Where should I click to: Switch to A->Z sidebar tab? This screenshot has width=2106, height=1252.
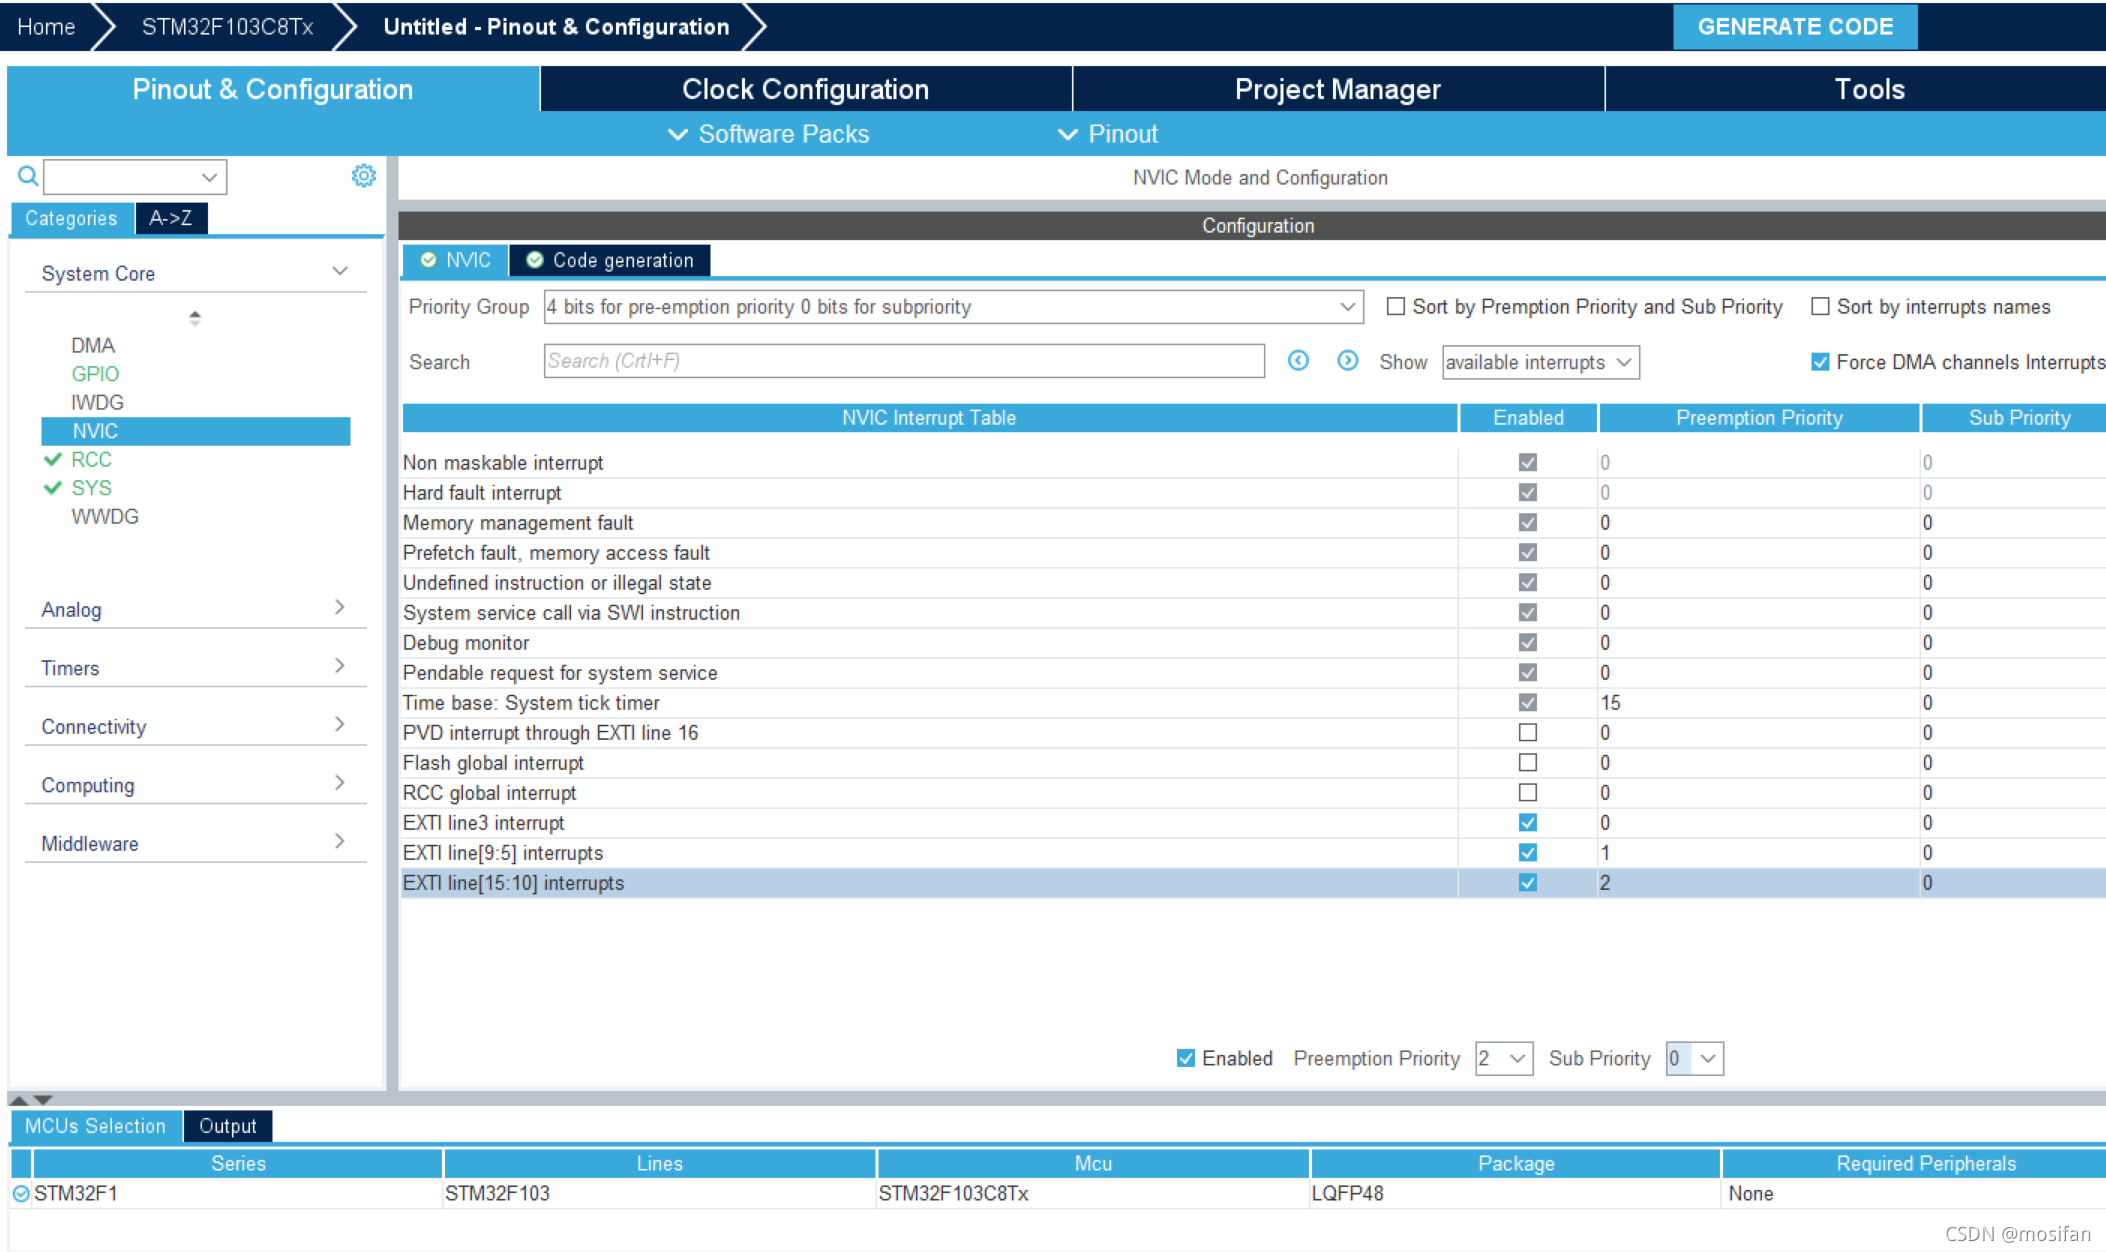(x=171, y=218)
